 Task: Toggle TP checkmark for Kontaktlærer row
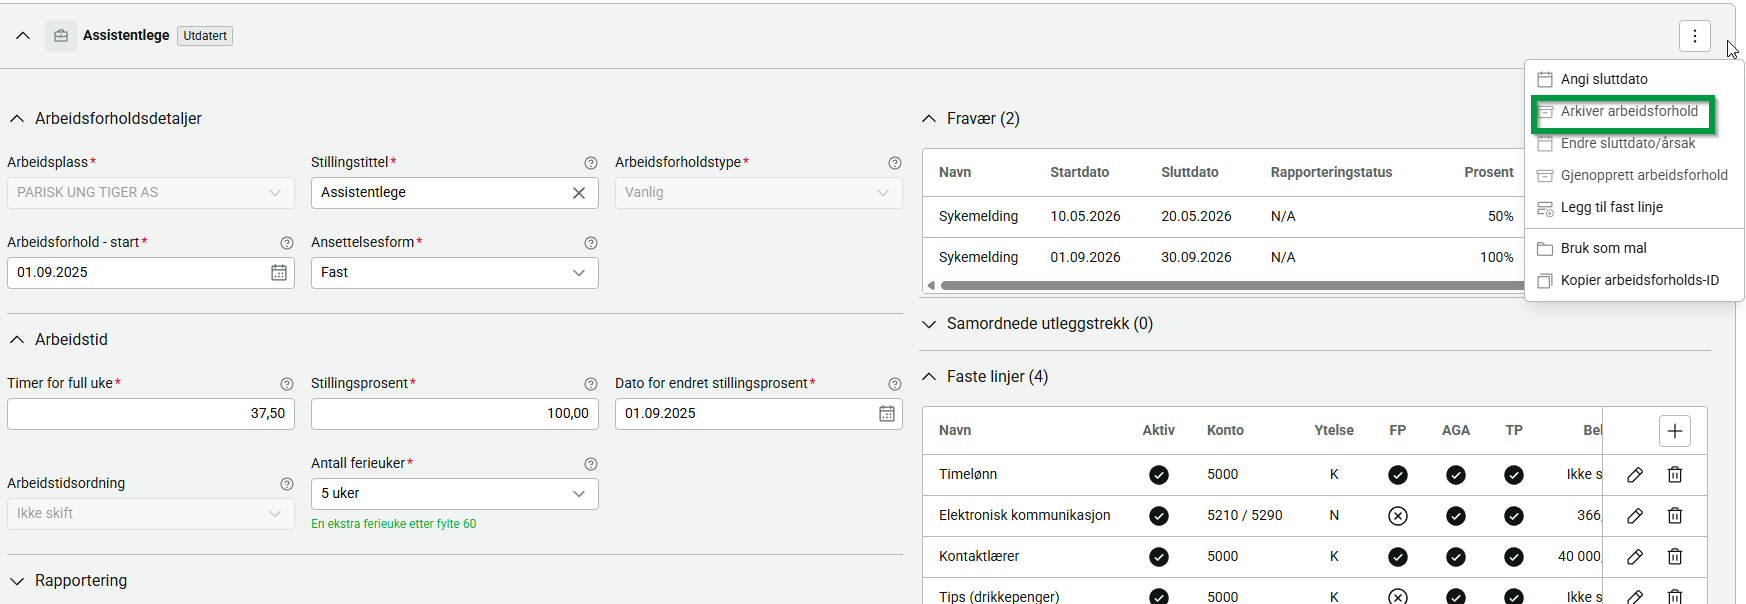[1514, 557]
